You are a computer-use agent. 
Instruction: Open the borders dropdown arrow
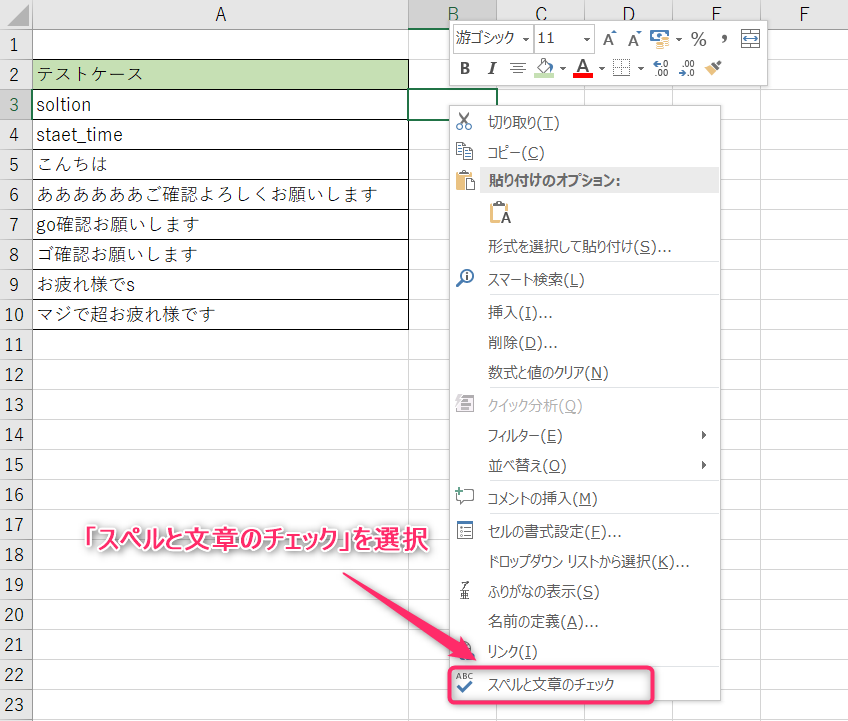(641, 69)
